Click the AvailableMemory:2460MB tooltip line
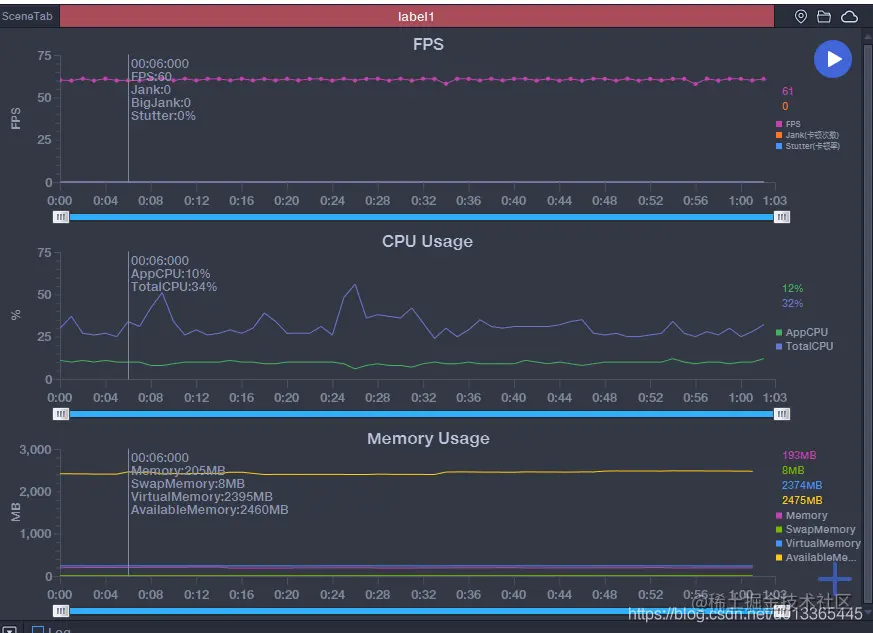Image resolution: width=873 pixels, height=633 pixels. [209, 510]
